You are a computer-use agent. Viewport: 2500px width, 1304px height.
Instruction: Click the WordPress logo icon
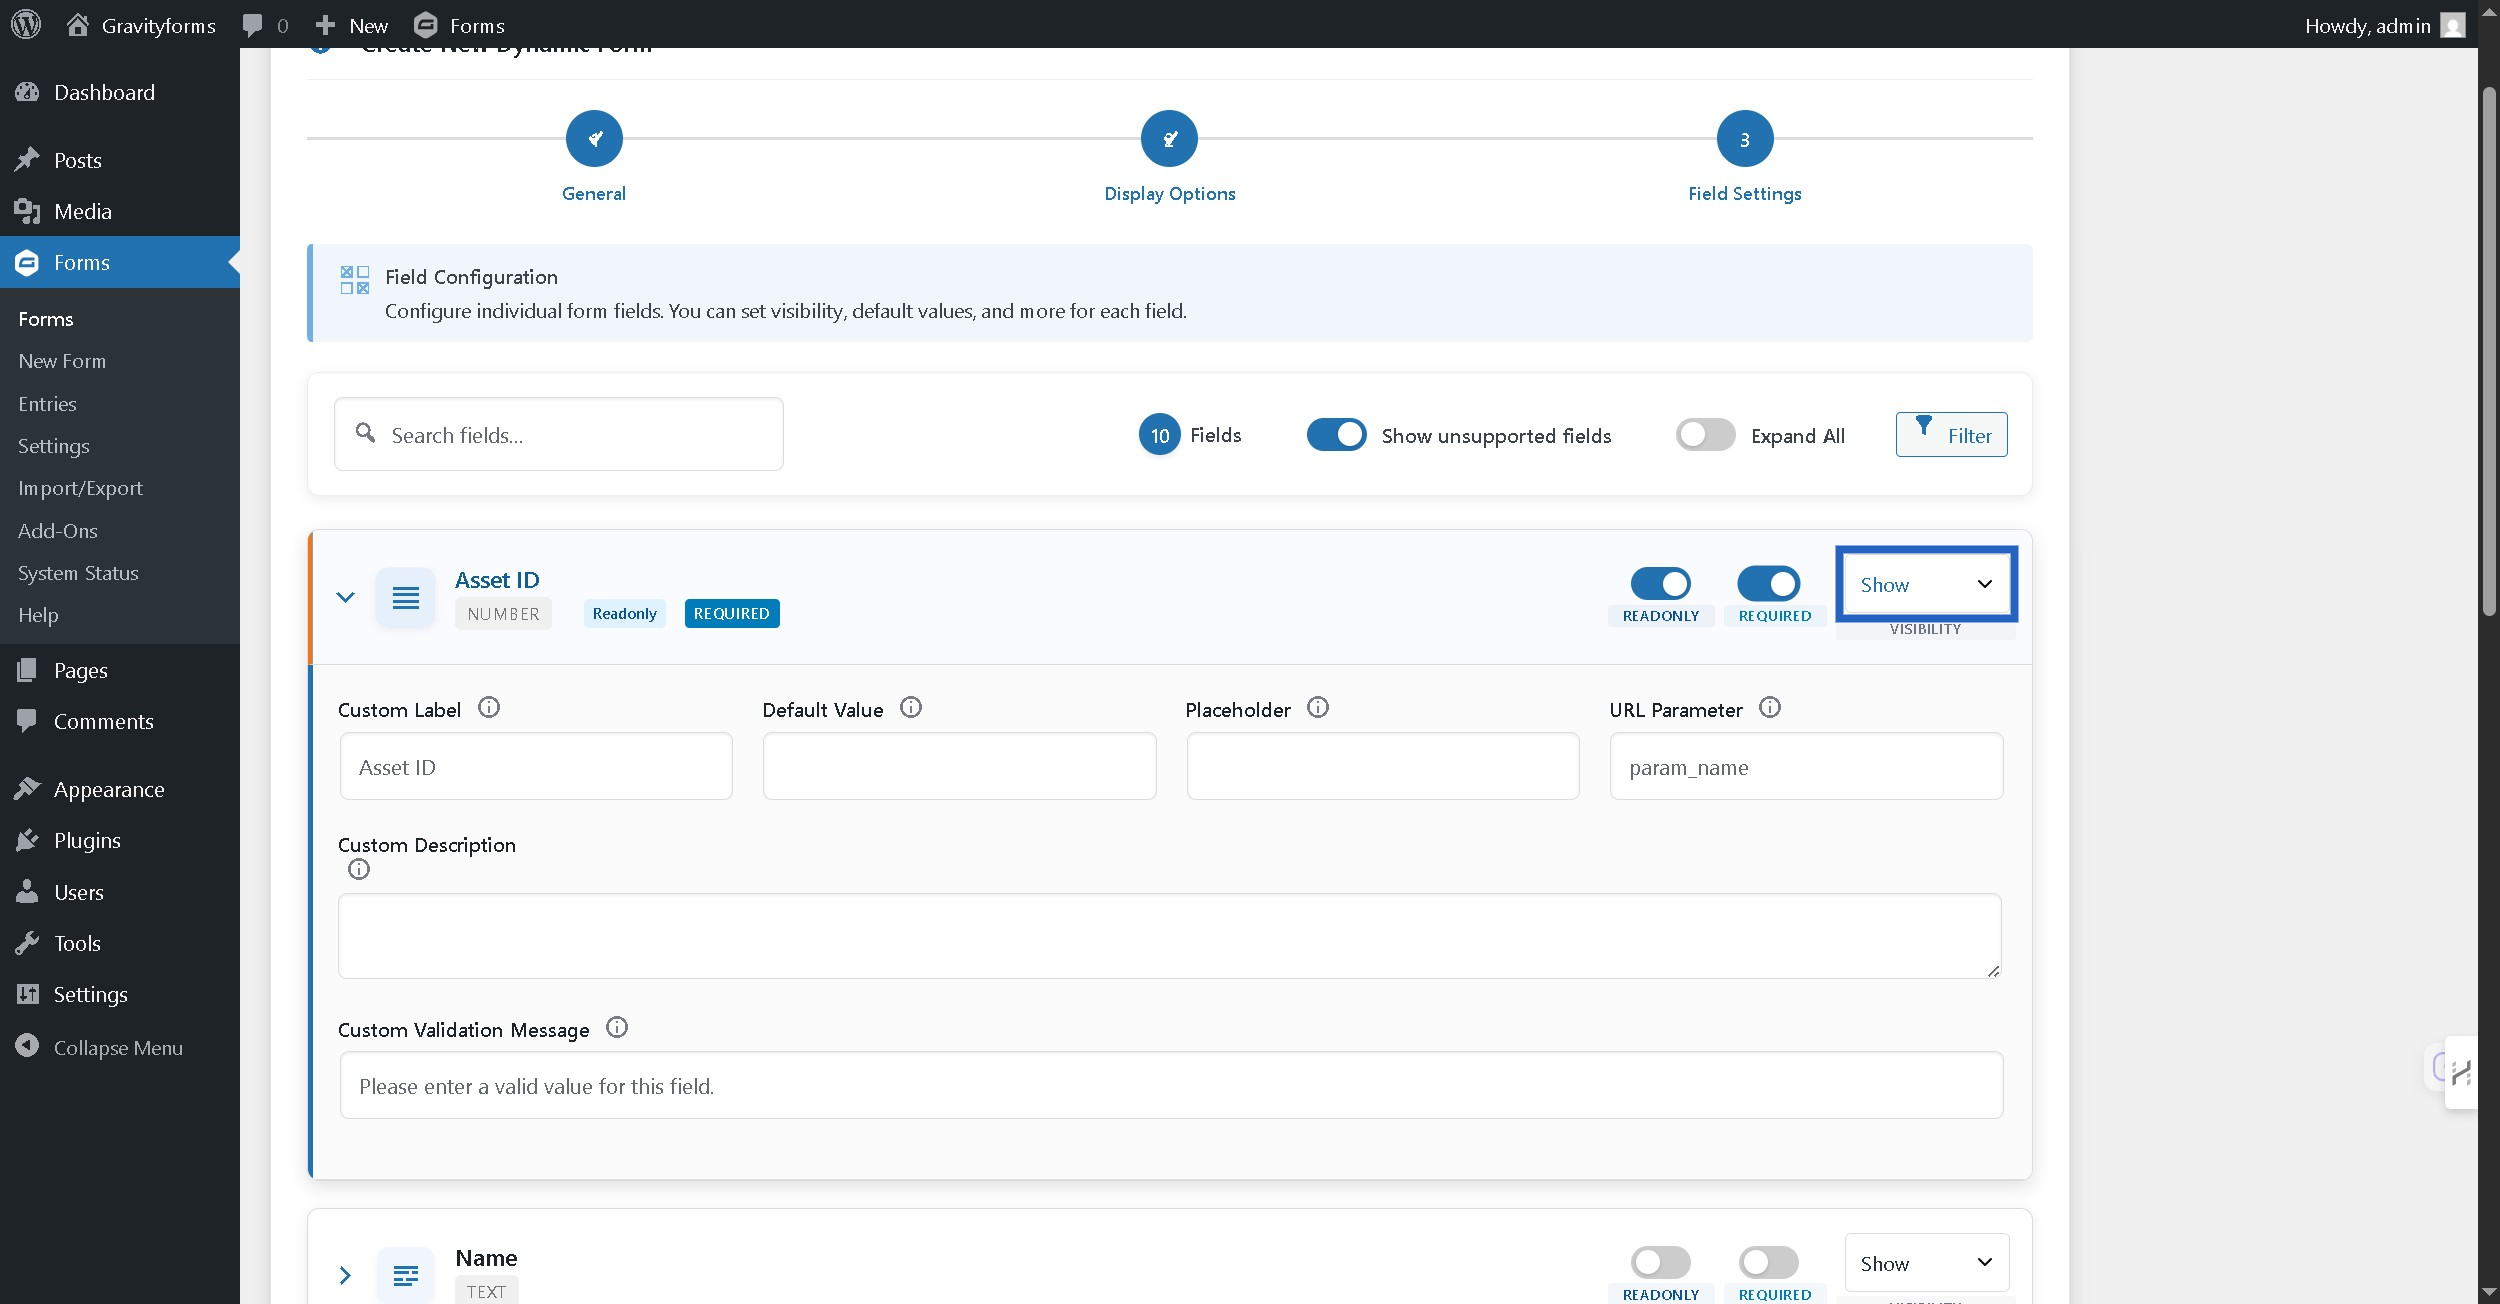[x=26, y=25]
